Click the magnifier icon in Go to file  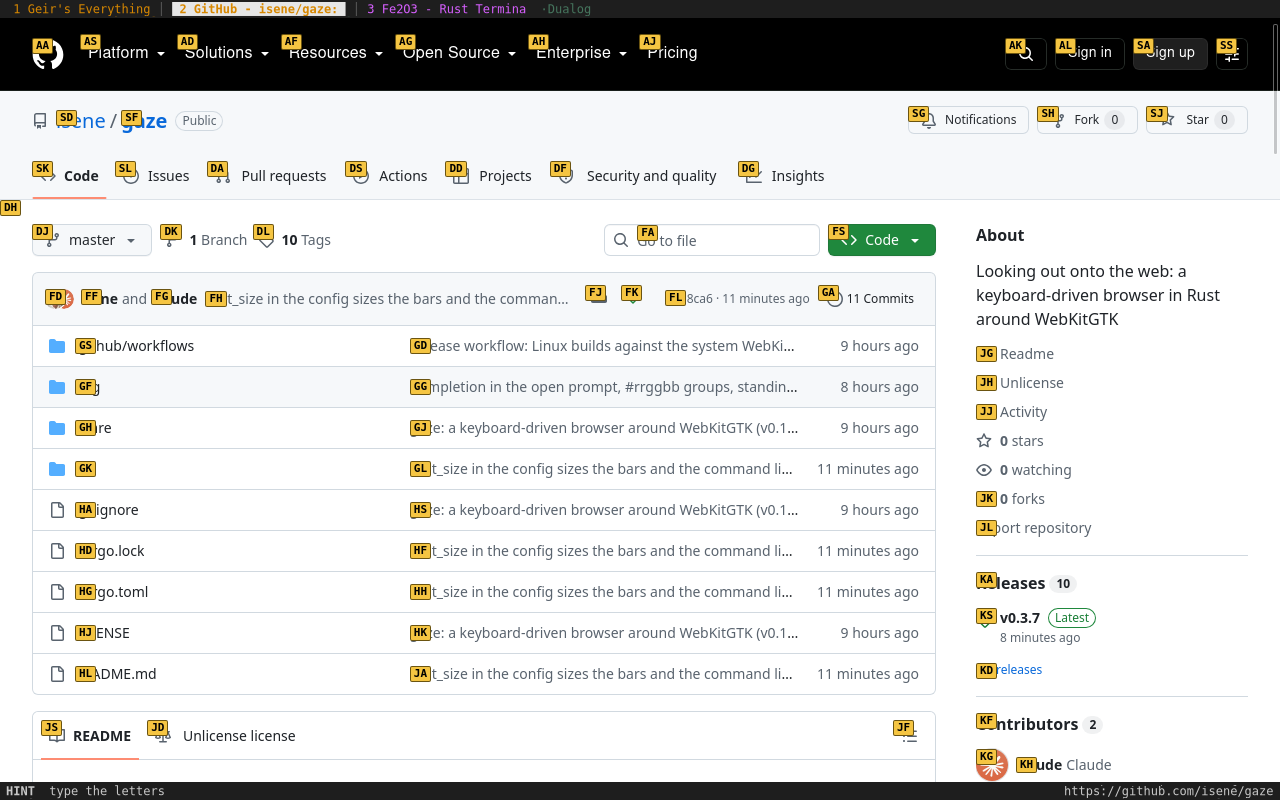pos(621,240)
